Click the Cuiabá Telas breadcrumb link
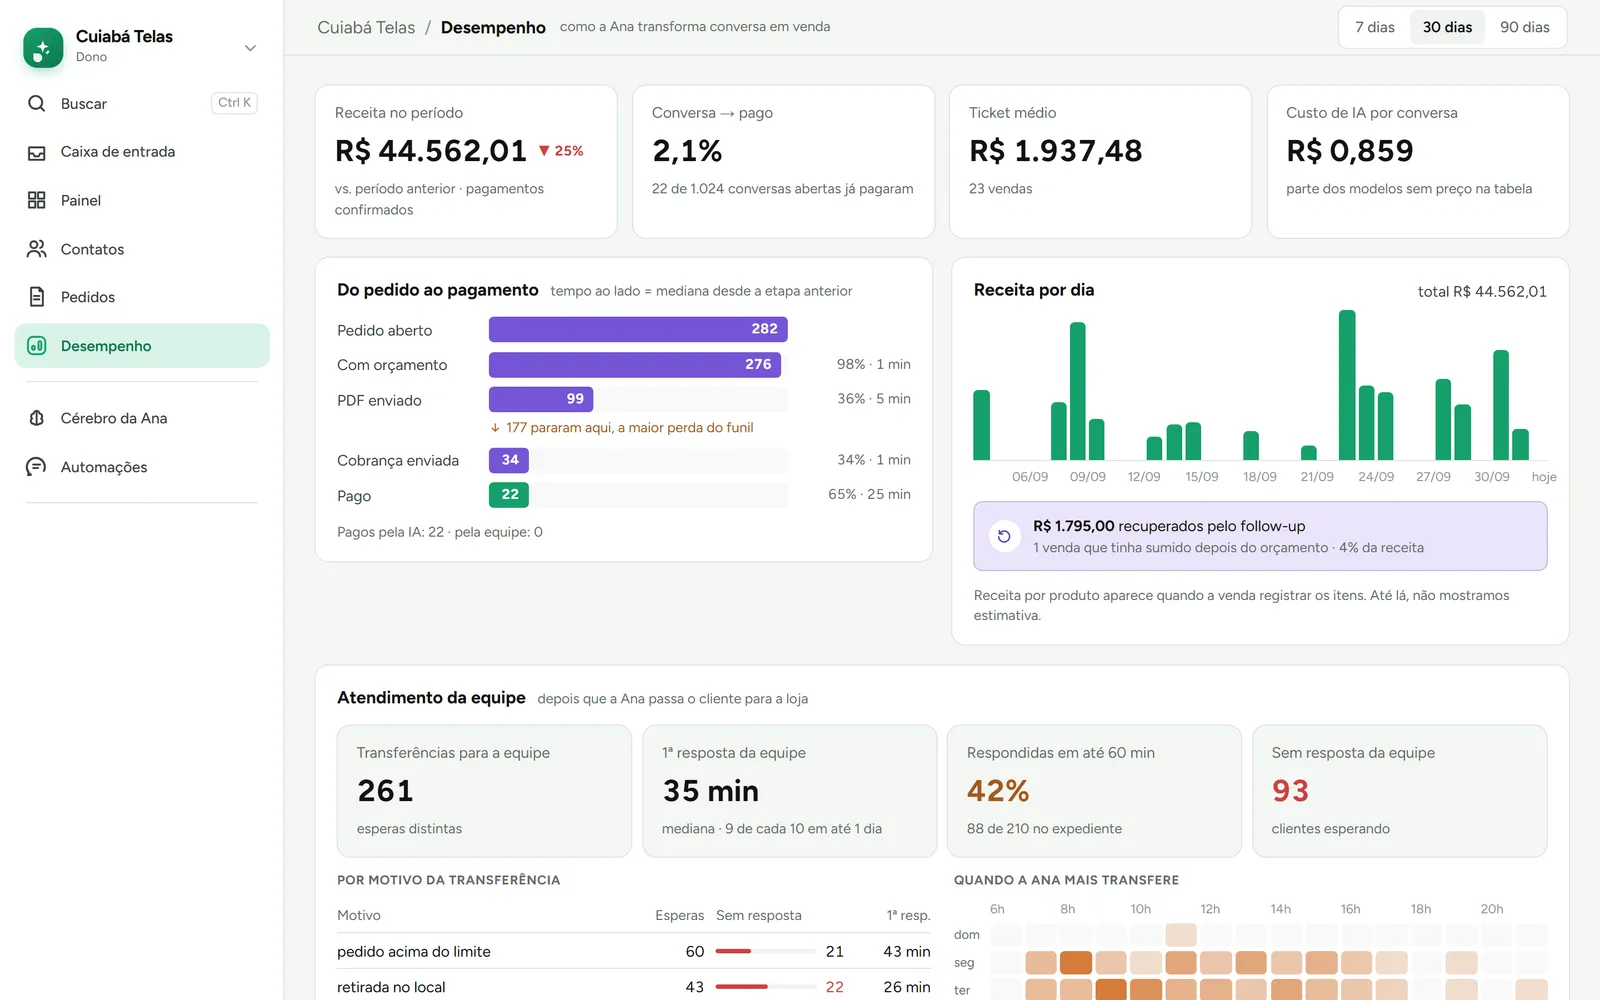Image resolution: width=1600 pixels, height=1000 pixels. point(366,27)
